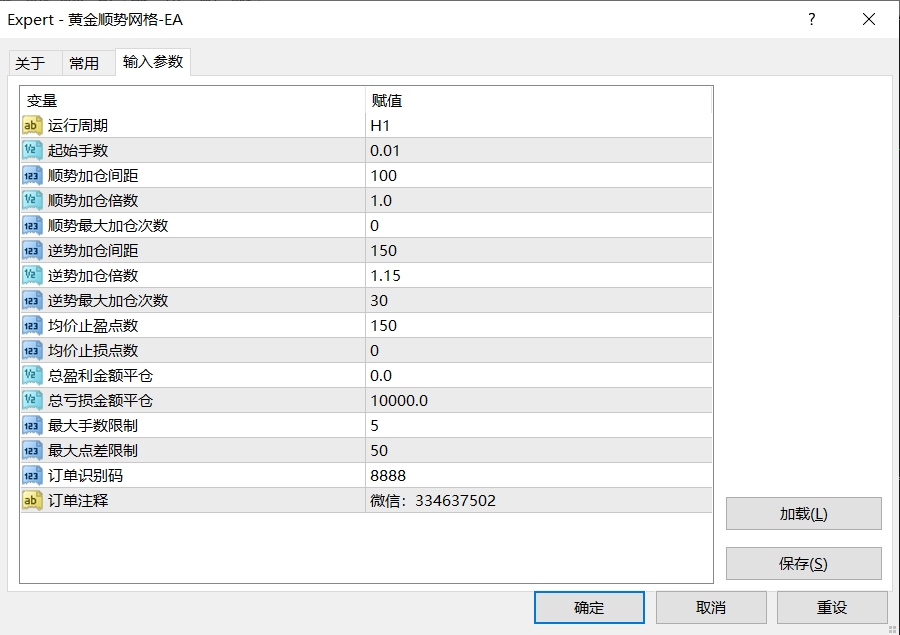900x635 pixels.
Task: Click the icon next to 总亏损金额平仓
Action: (x=32, y=400)
